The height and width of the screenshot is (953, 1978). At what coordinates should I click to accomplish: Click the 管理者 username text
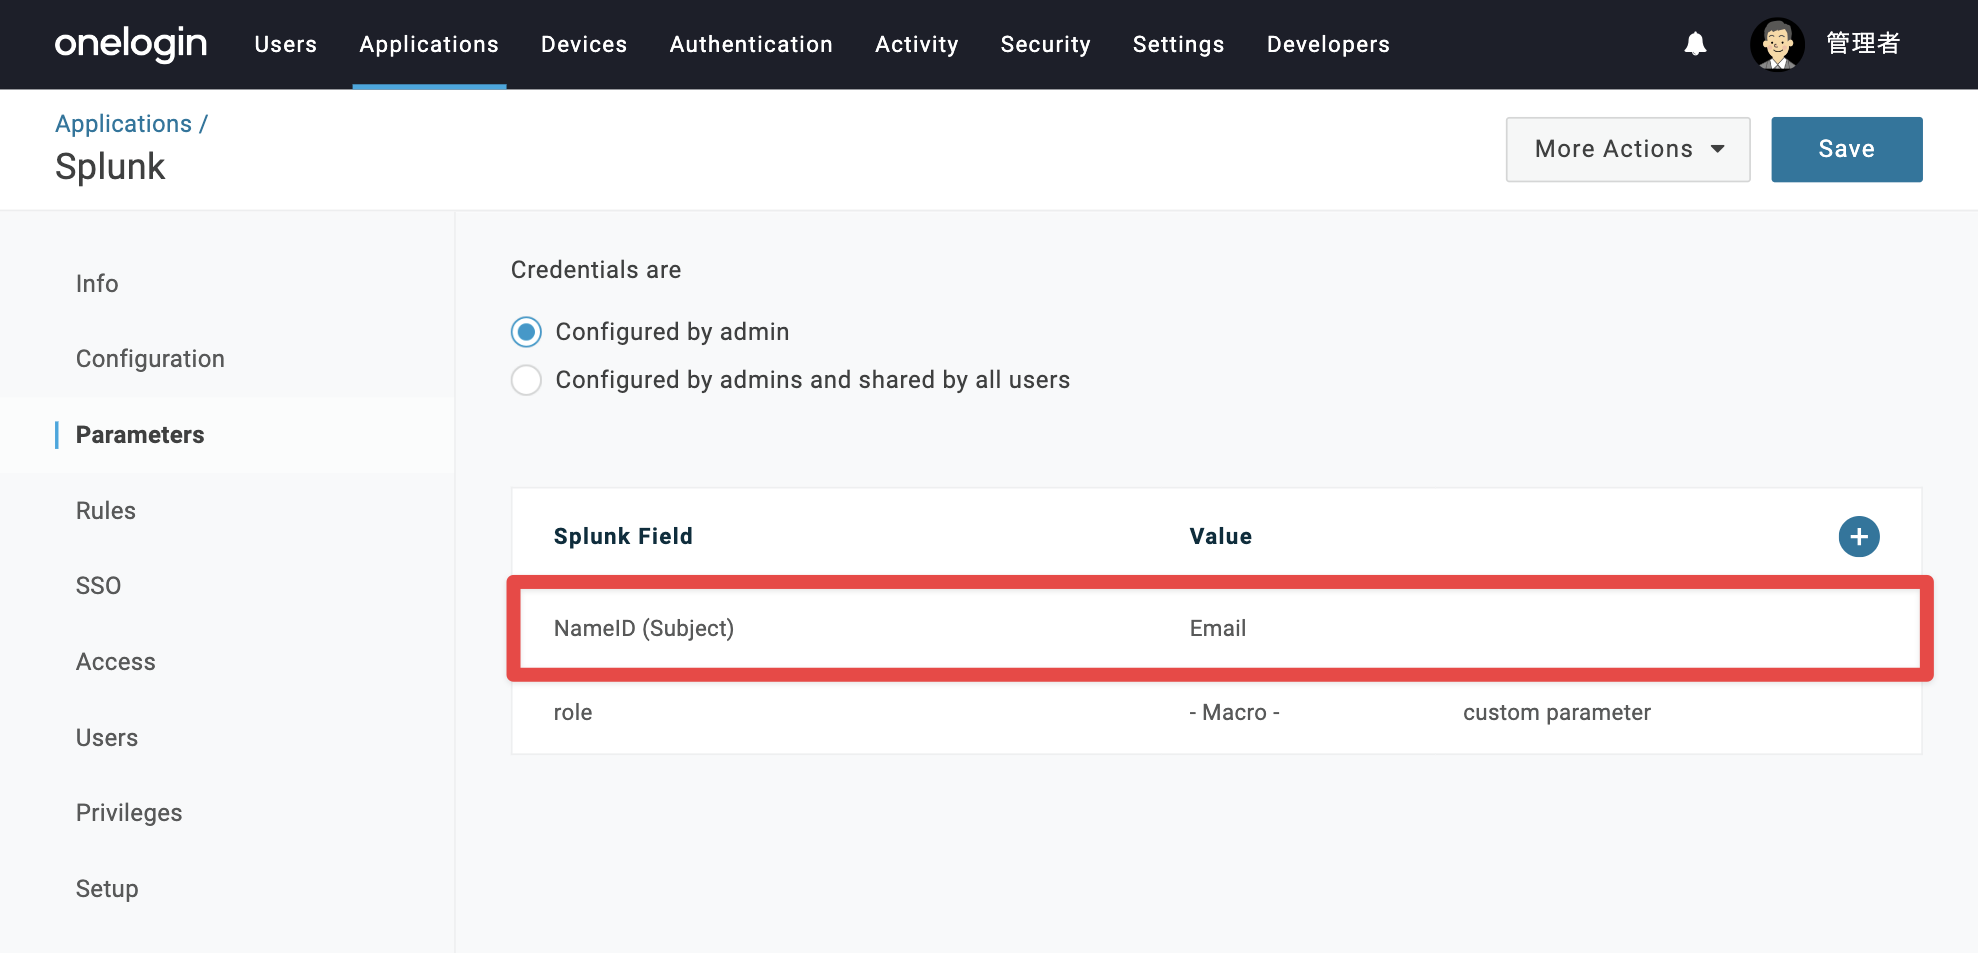pos(1863,44)
